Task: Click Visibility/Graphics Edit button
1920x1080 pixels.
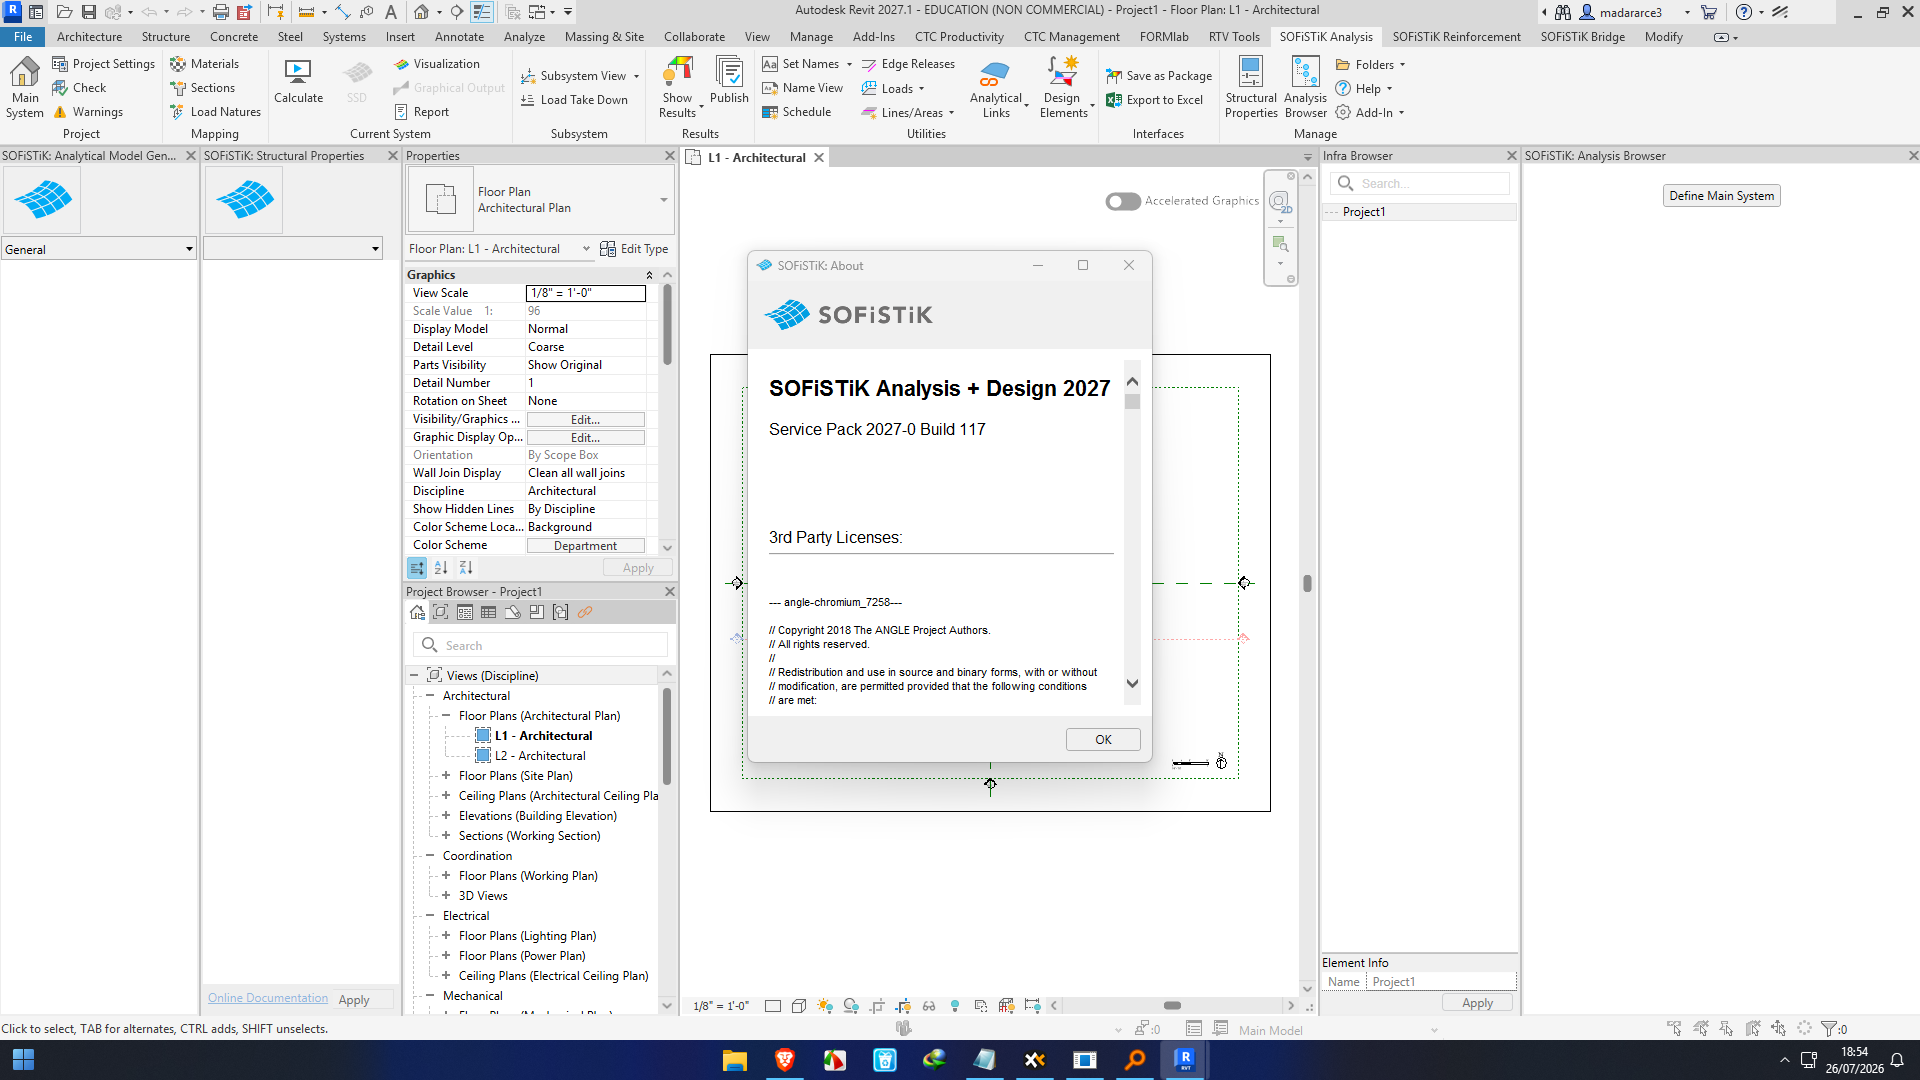Action: pyautogui.click(x=585, y=420)
